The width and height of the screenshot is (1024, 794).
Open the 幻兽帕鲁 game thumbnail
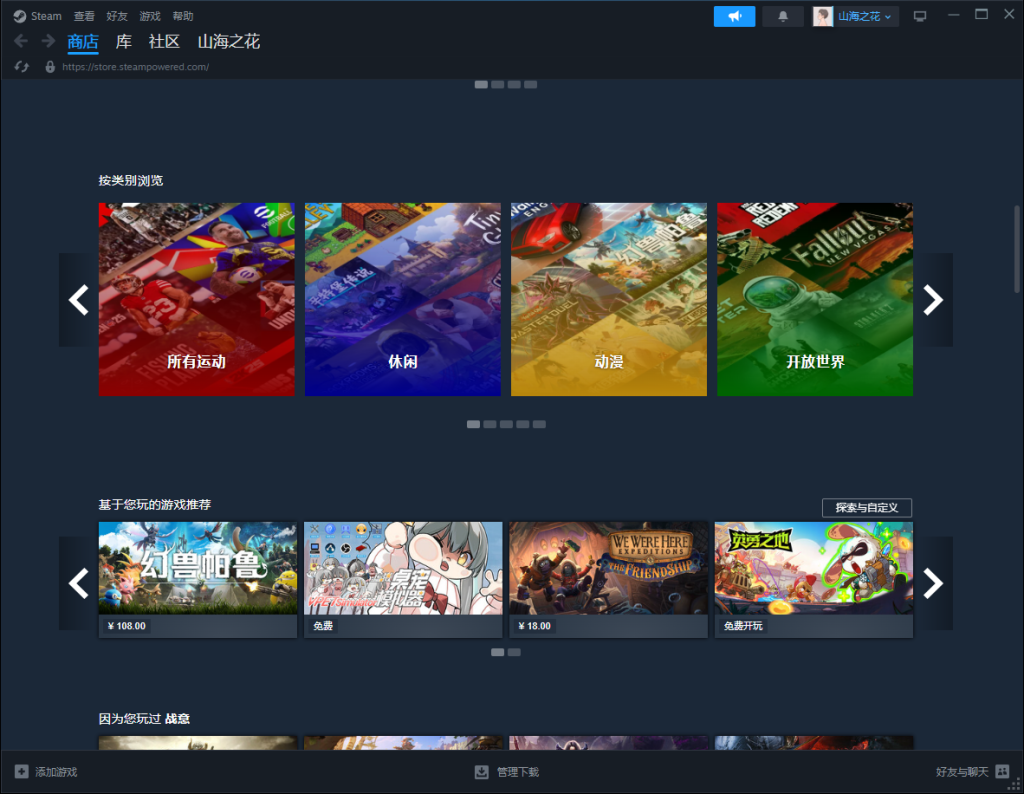pos(197,567)
